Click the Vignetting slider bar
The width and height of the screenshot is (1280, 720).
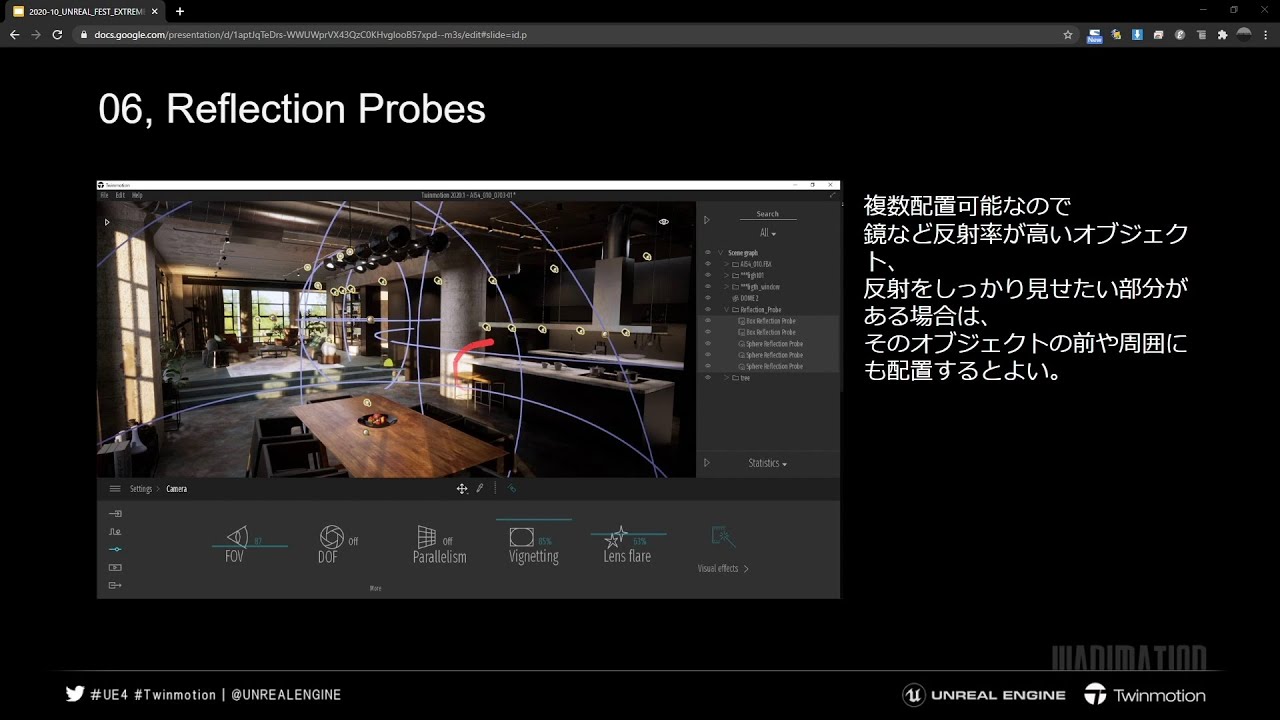(533, 520)
